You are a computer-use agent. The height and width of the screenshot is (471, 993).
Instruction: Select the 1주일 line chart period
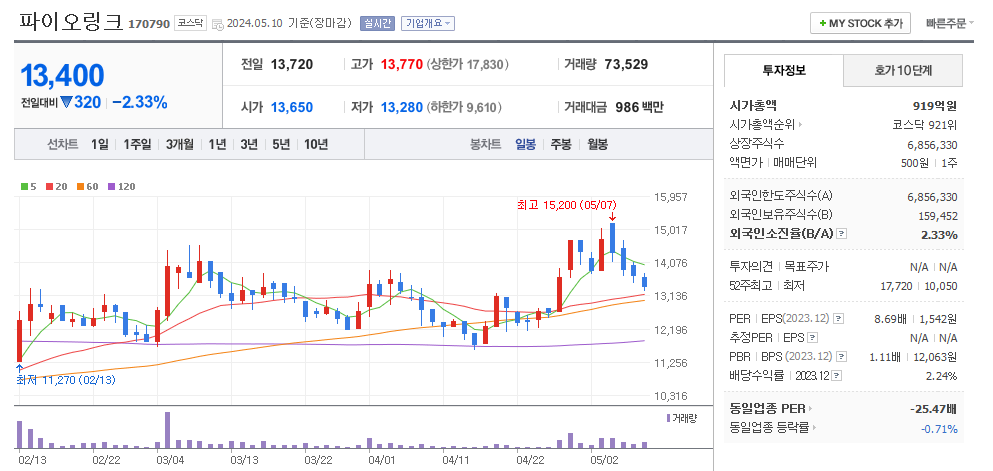[137, 144]
